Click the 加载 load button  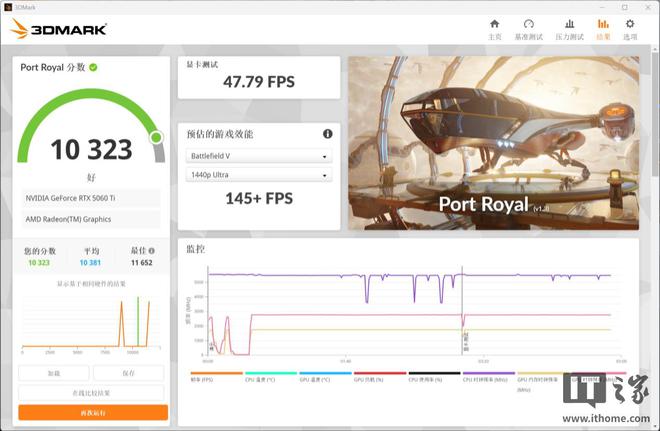[x=54, y=373]
